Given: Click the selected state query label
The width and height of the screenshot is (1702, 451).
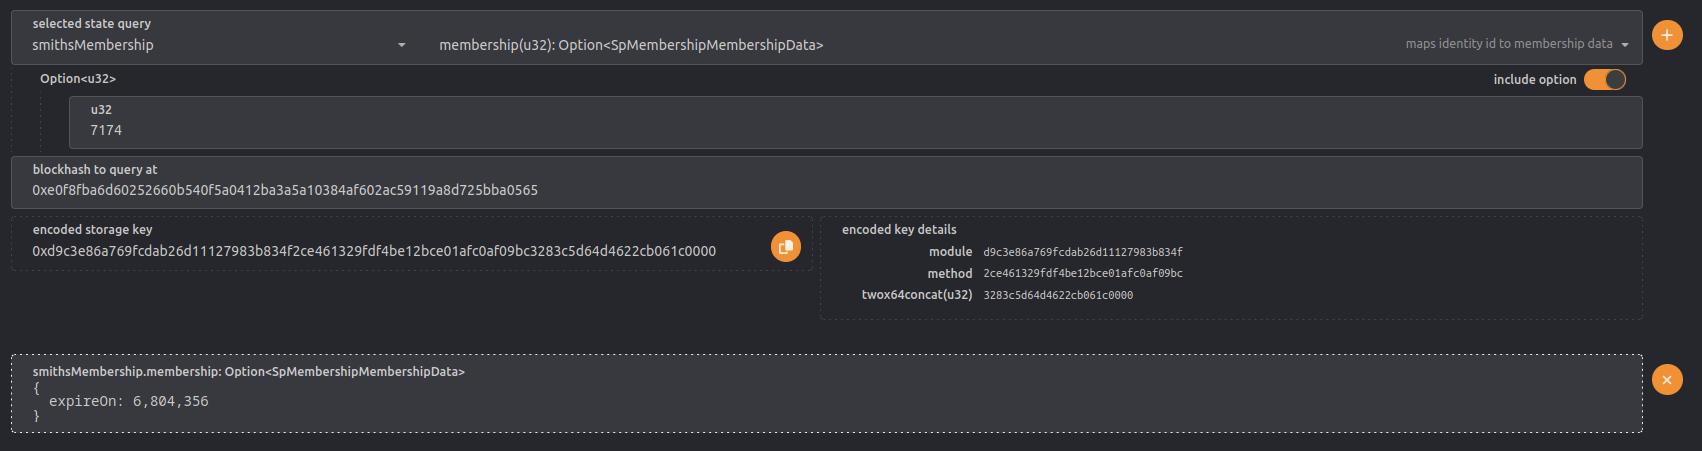Looking at the screenshot, I should pyautogui.click(x=92, y=23).
